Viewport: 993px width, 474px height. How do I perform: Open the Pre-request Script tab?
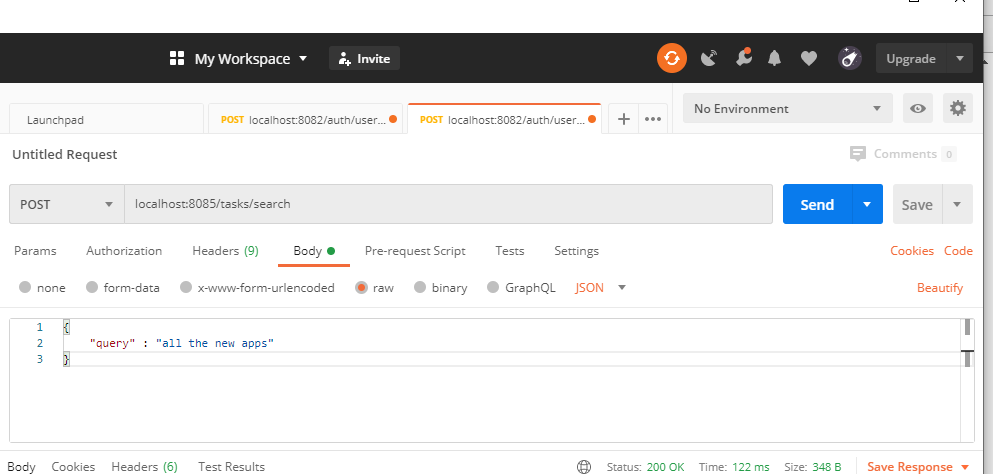click(415, 251)
